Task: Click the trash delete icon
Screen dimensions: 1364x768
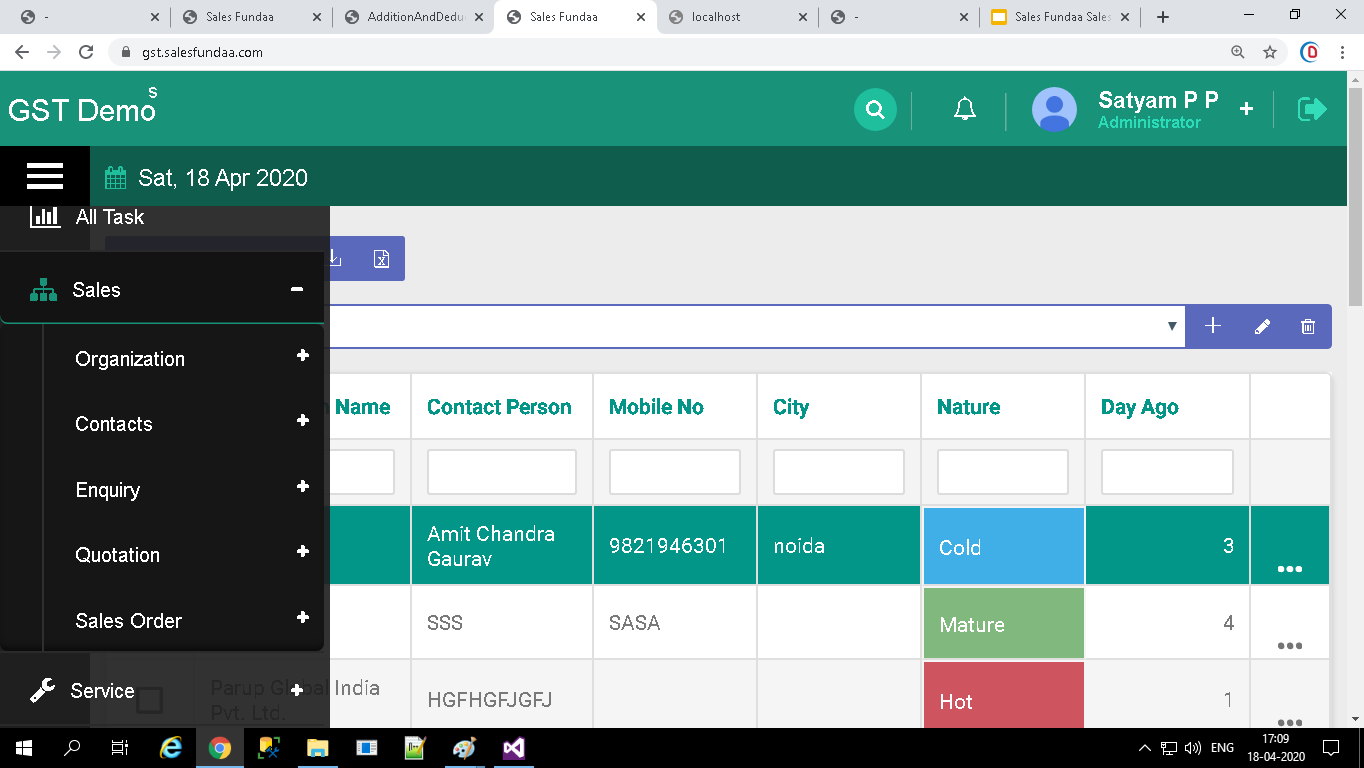Action: coord(1307,327)
